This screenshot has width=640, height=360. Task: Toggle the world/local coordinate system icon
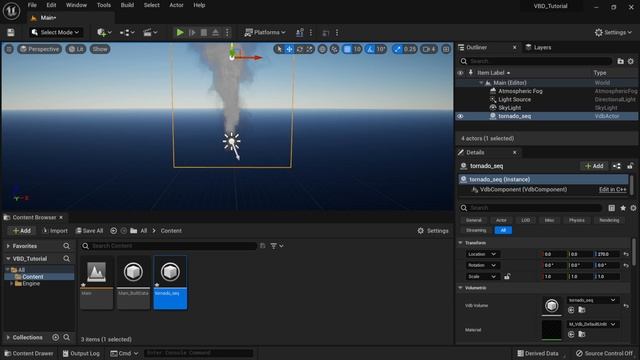322,49
